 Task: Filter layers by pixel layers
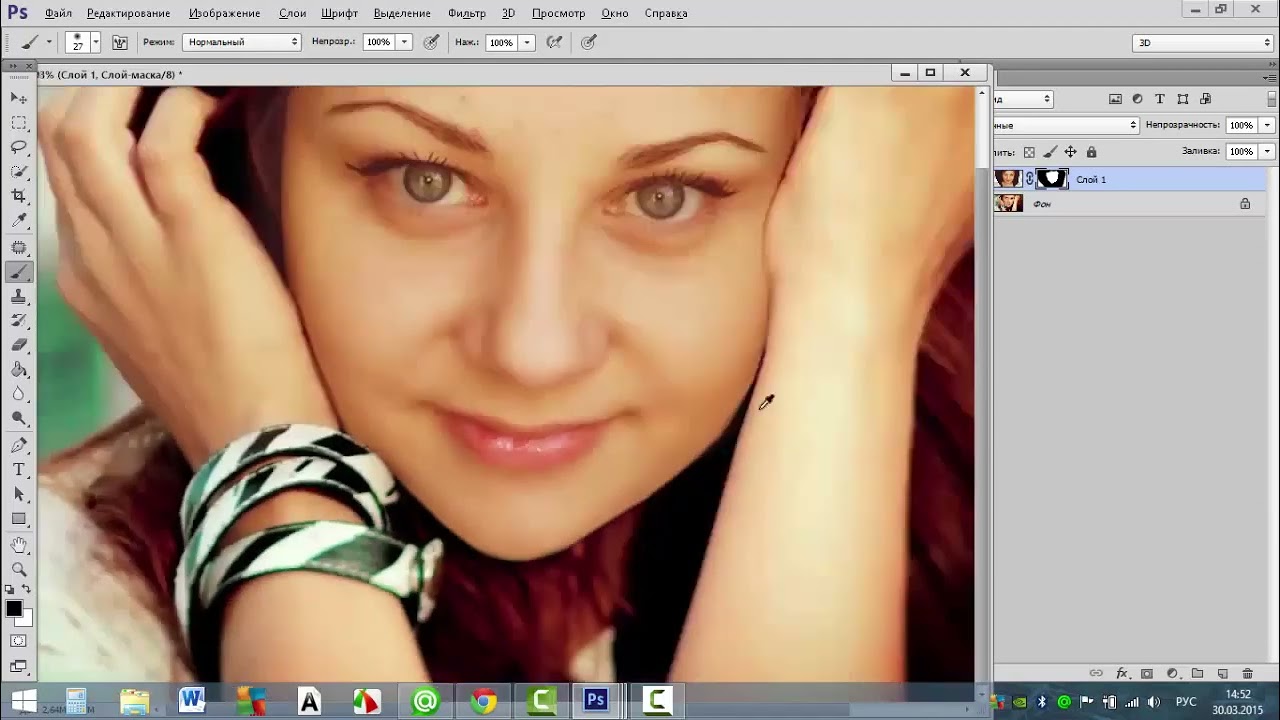pyautogui.click(x=1115, y=99)
